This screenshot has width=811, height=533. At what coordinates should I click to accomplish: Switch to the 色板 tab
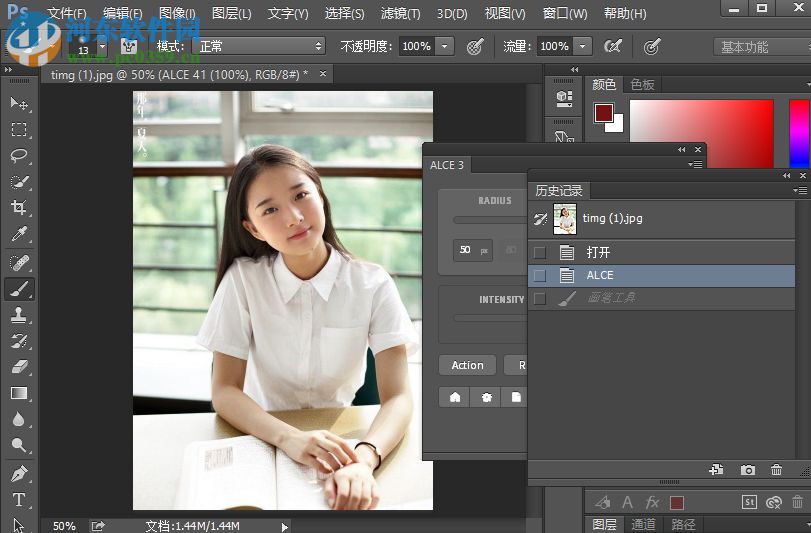pyautogui.click(x=643, y=84)
